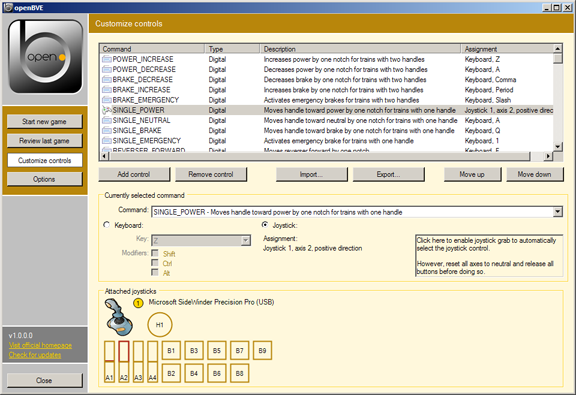Screen dimensions: 576x395
Task: Click the openBVE logo in the sidebar
Action: click(46, 57)
